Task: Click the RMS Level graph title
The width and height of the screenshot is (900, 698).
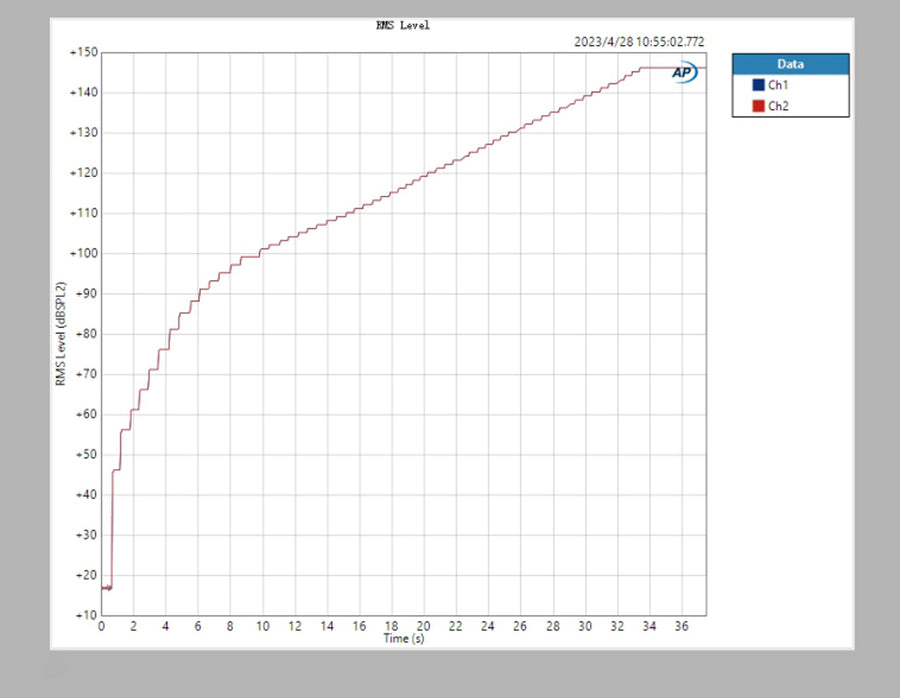Action: click(x=403, y=26)
